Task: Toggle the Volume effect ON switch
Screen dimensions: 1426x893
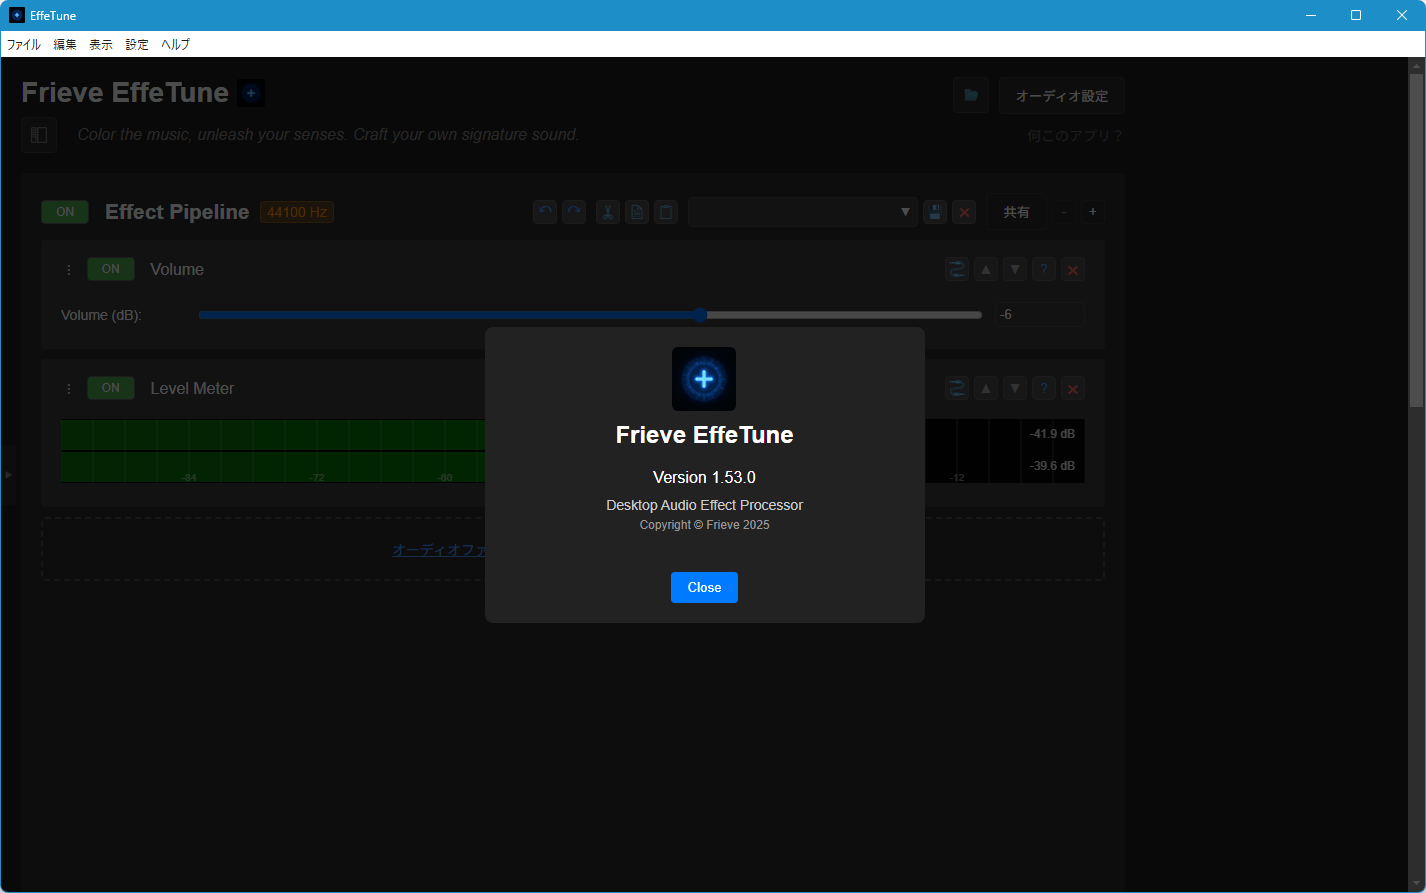Action: tap(111, 269)
